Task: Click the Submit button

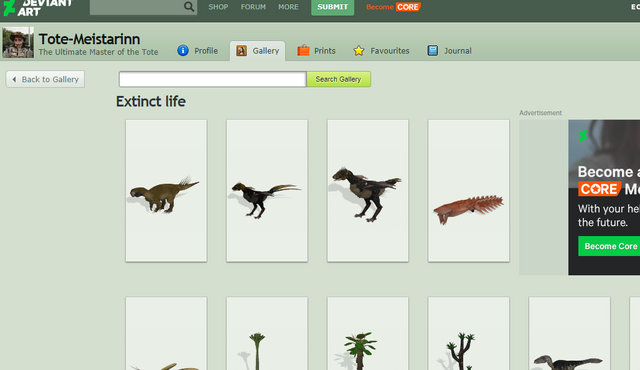Action: click(333, 7)
